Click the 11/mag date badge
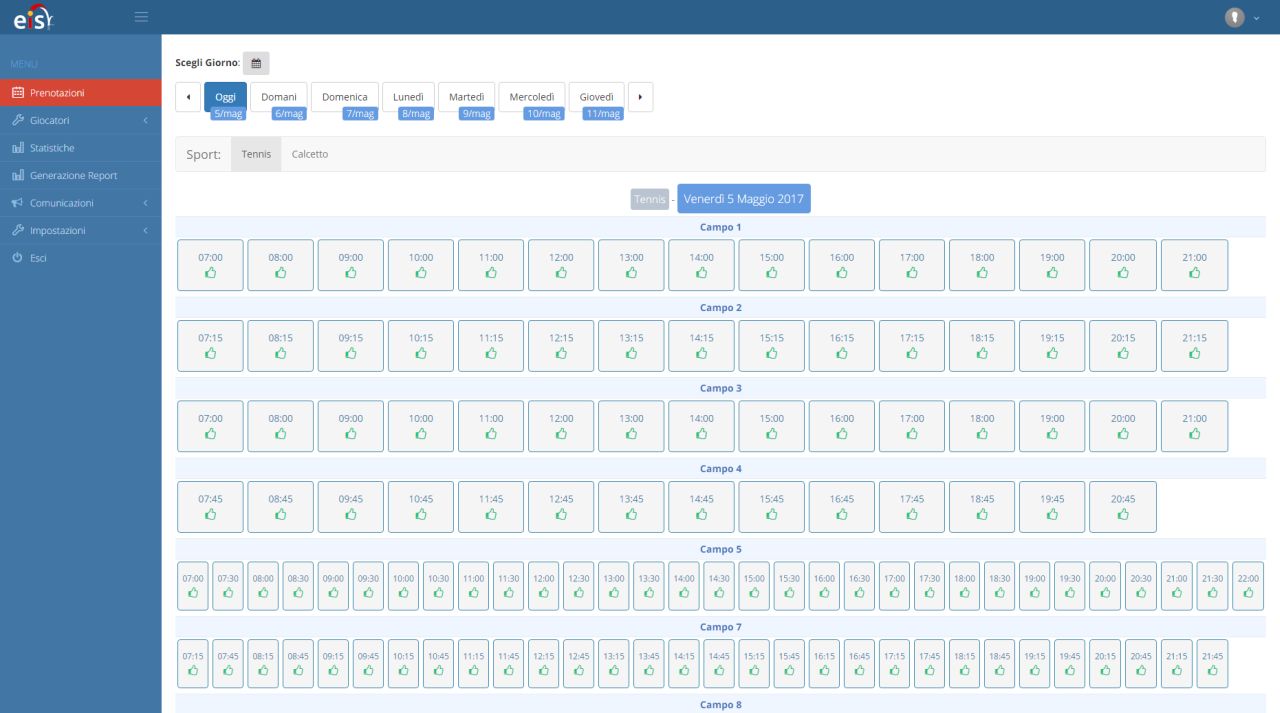1280x713 pixels. (x=604, y=114)
